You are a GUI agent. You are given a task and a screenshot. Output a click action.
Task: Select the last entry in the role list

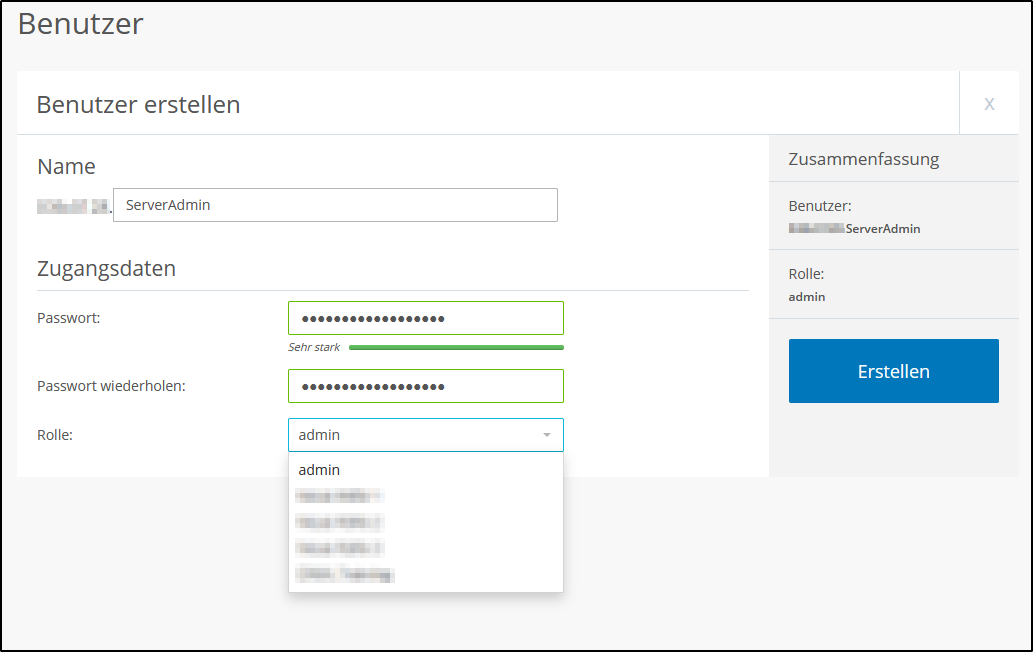344,574
